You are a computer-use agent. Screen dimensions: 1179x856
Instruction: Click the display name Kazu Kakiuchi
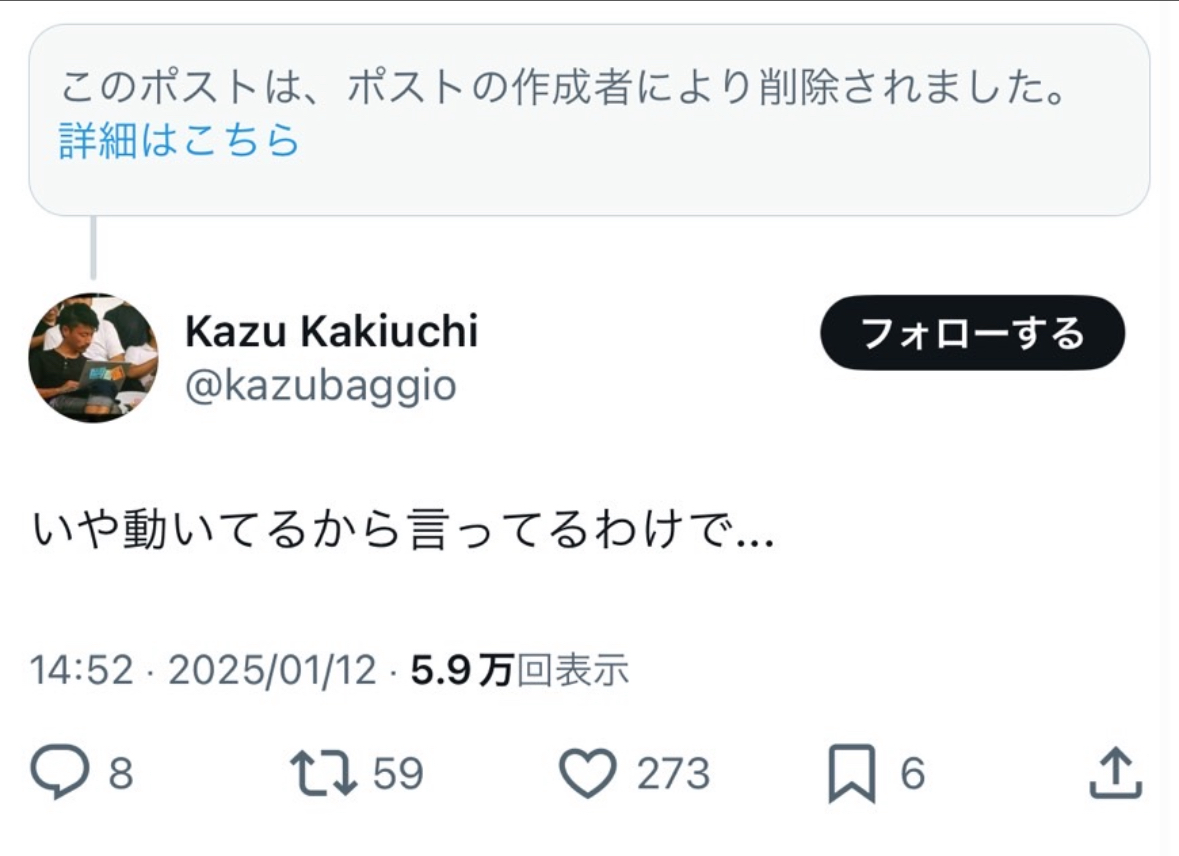point(331,332)
